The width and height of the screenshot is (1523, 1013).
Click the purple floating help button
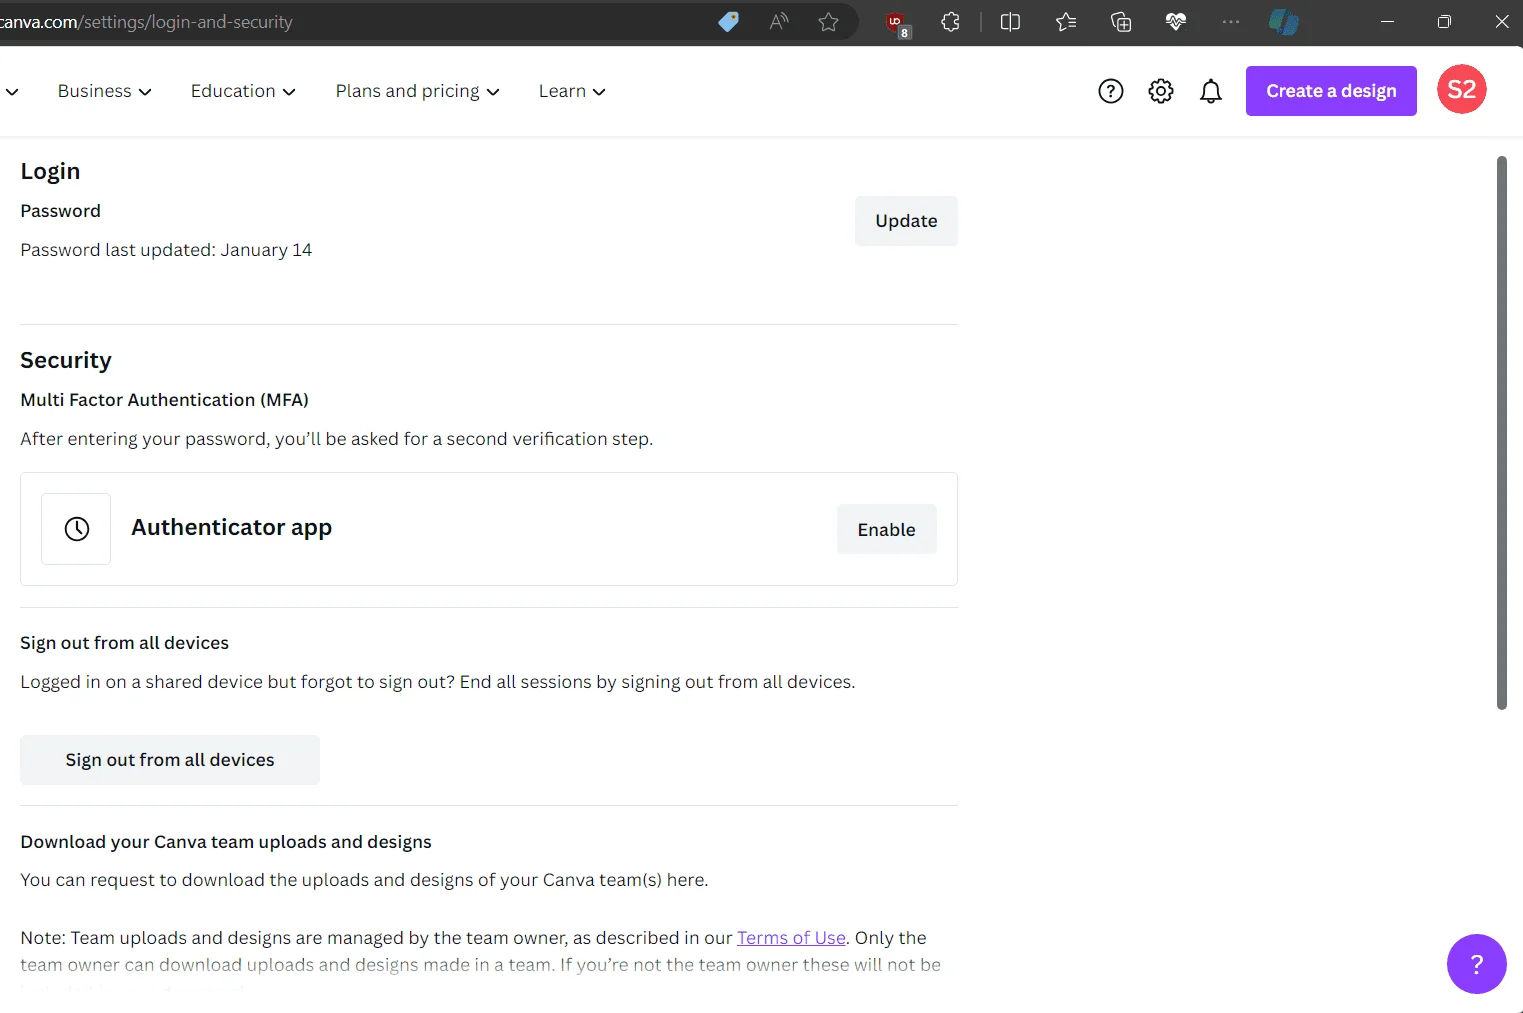(x=1476, y=964)
